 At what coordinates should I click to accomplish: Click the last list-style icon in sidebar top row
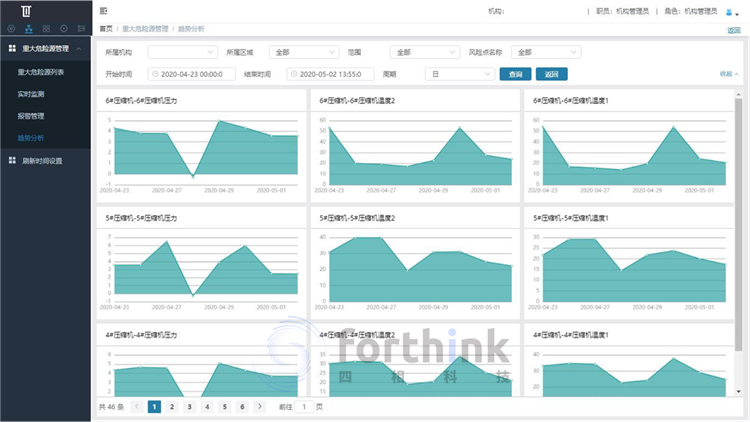(82, 28)
